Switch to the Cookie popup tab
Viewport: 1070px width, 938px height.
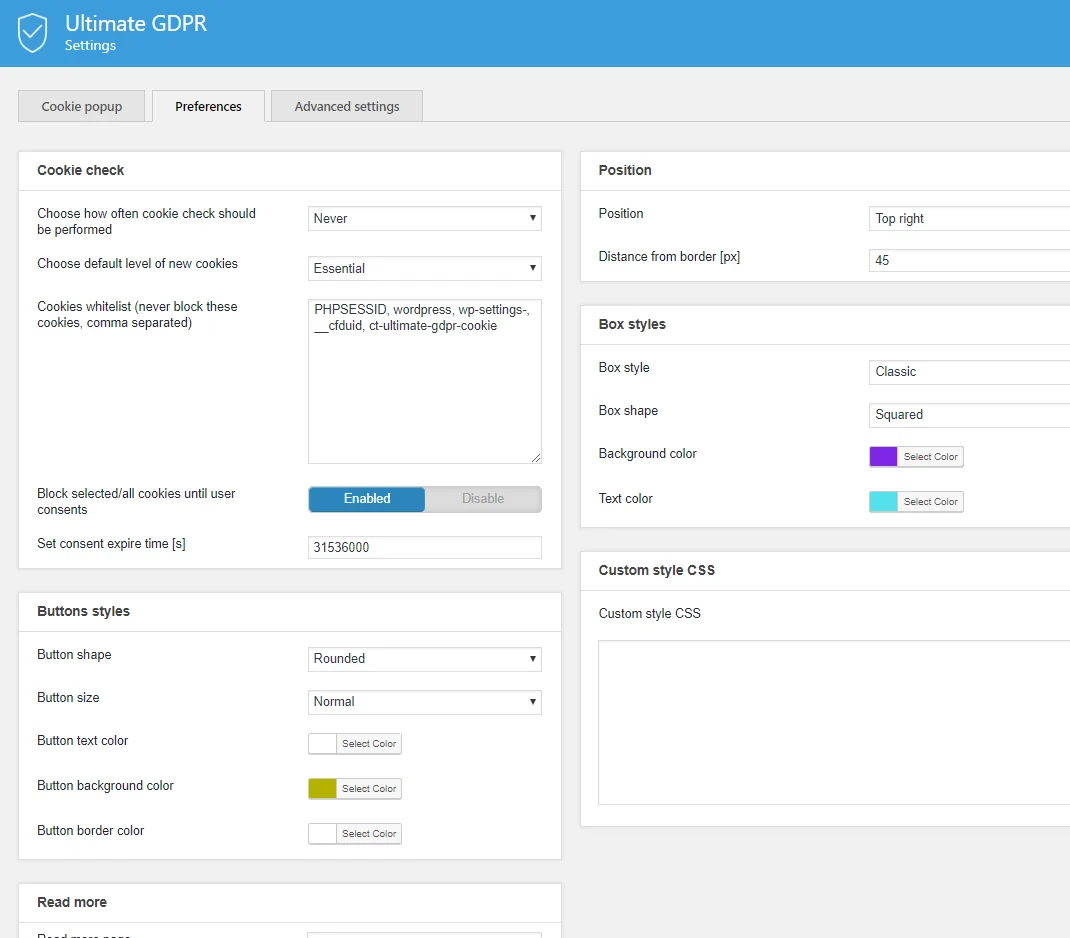[81, 106]
